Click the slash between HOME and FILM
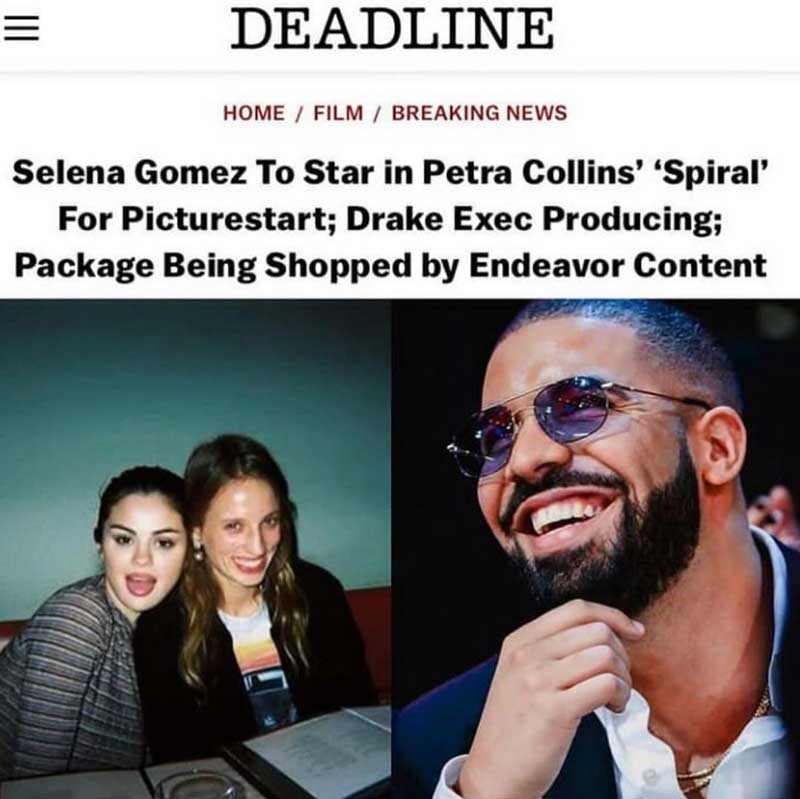Screen dimensions: 800x799 (x=299, y=113)
